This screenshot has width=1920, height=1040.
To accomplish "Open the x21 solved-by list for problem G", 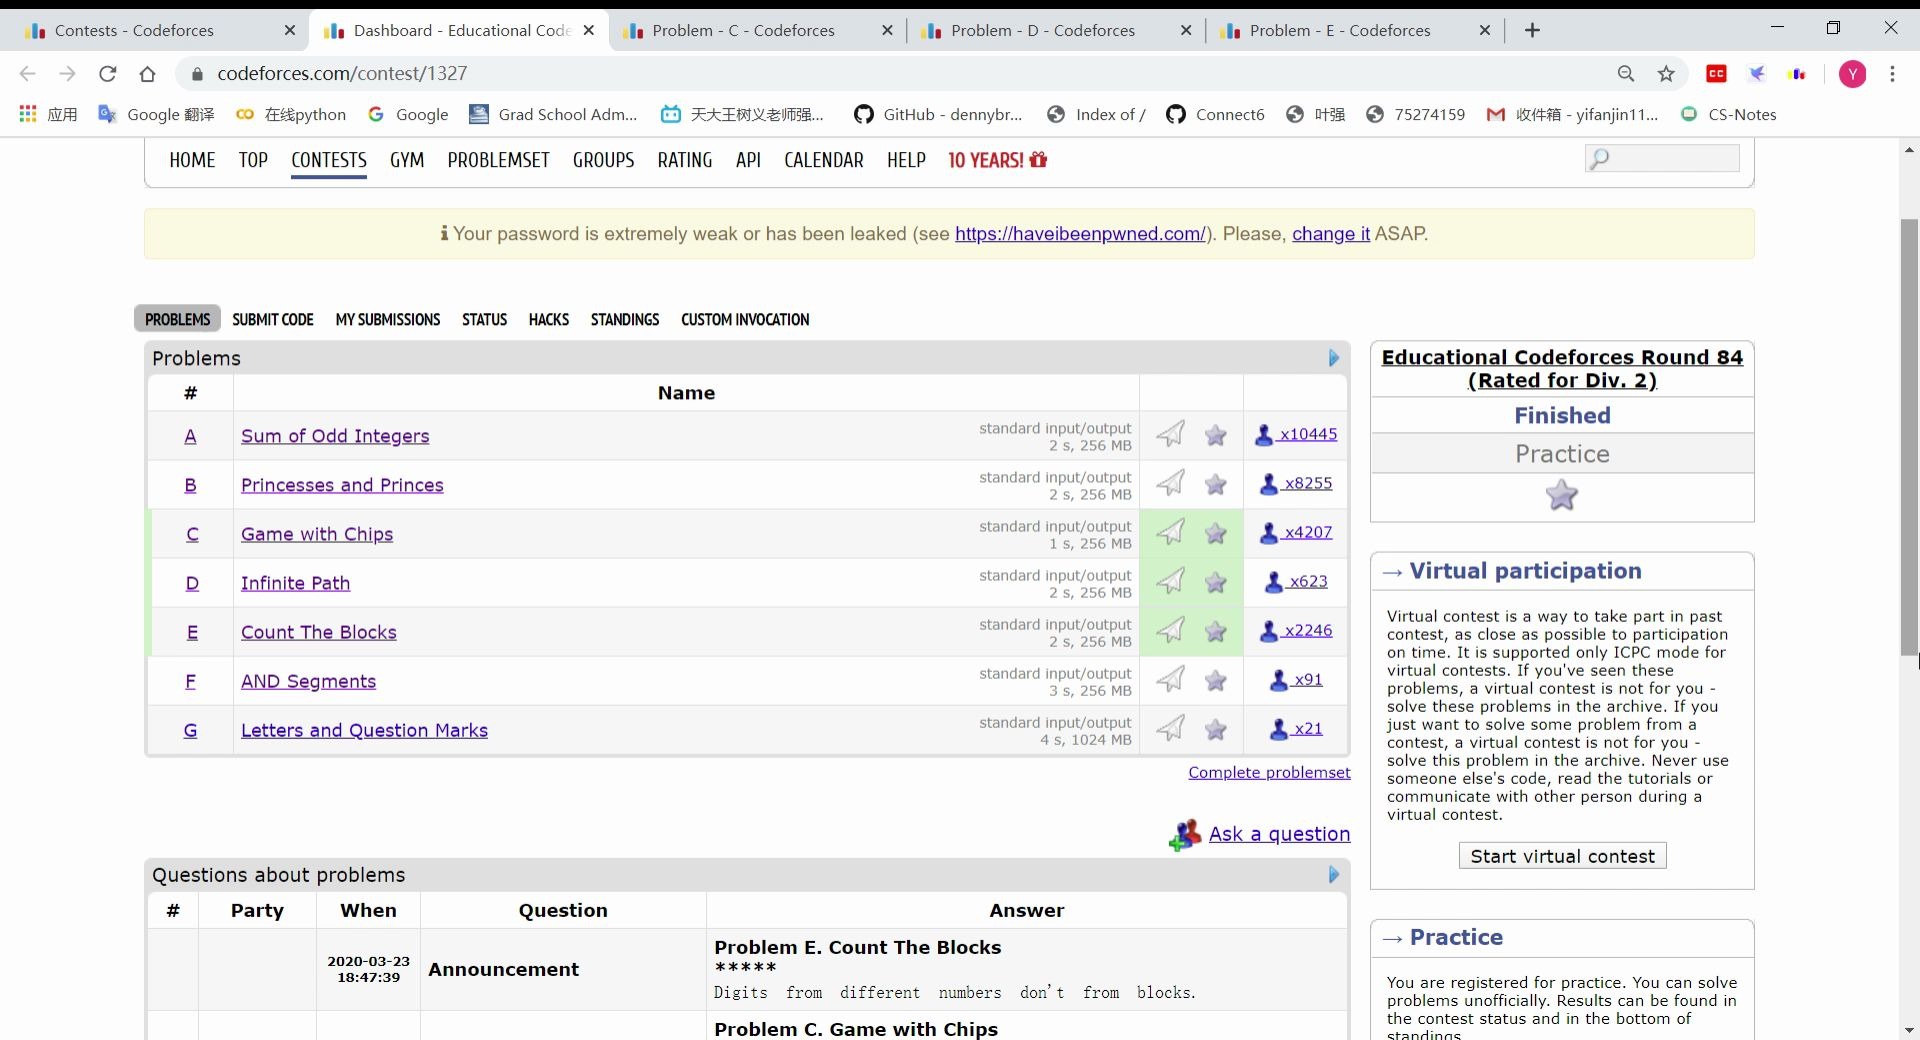I will tap(1296, 728).
